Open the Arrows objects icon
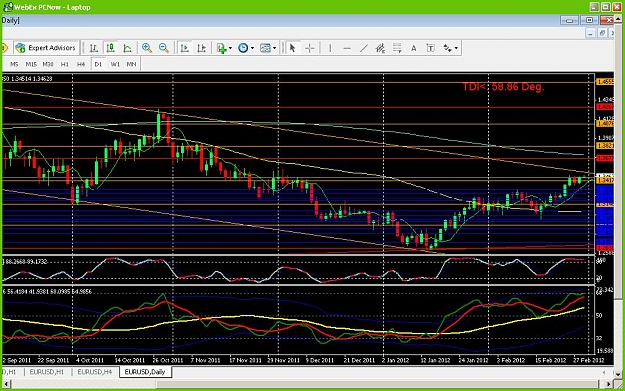This screenshot has height=391, width=625. click(x=448, y=48)
